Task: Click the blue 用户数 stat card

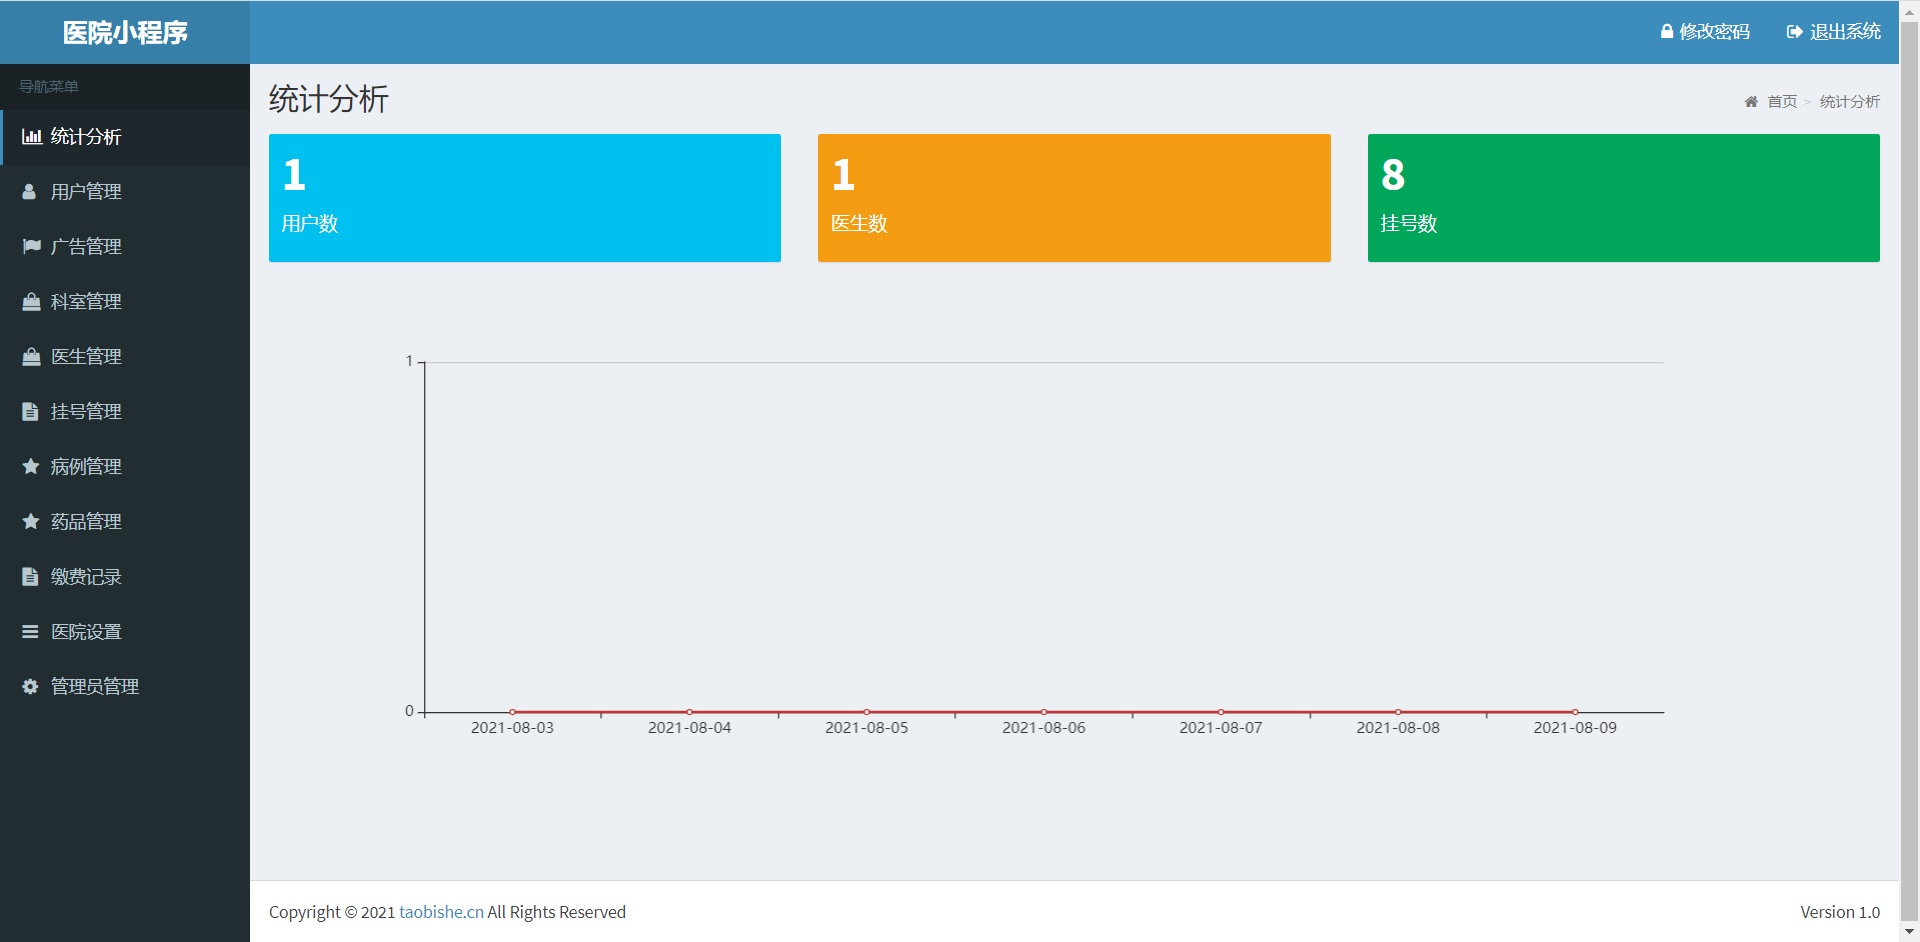Action: (525, 198)
